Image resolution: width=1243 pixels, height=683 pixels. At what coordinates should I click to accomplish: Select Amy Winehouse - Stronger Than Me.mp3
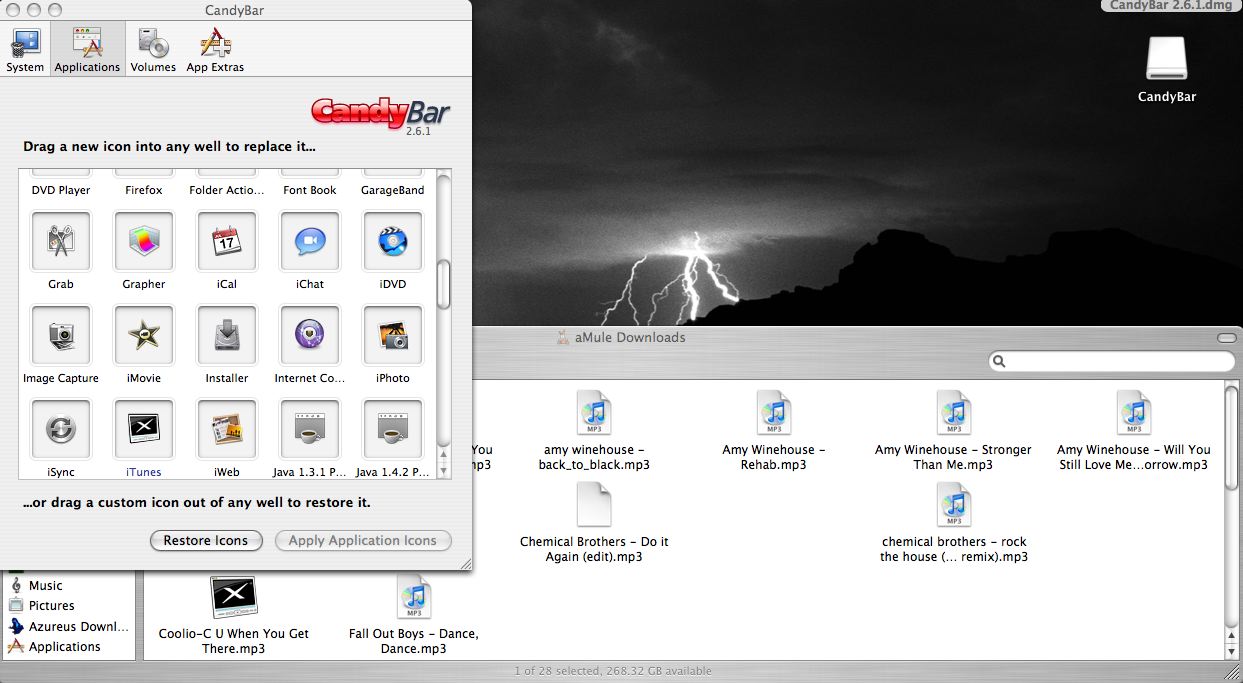pos(953,431)
